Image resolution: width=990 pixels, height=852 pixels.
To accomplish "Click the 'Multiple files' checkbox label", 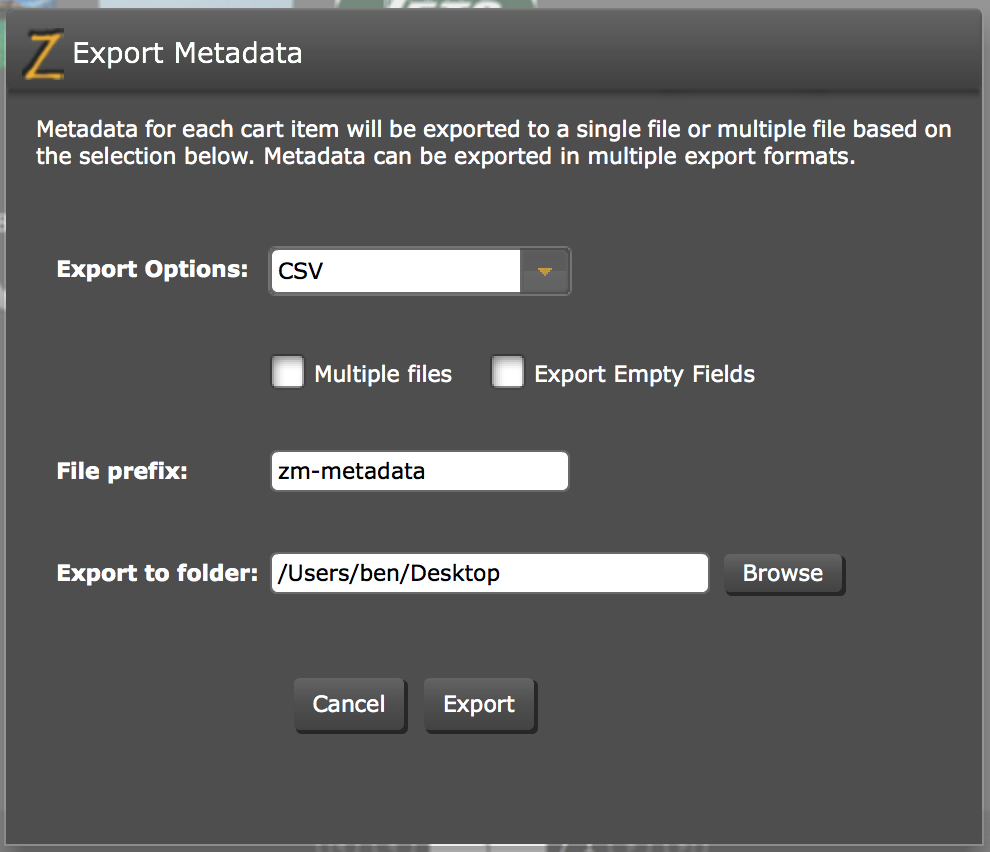I will (x=383, y=374).
